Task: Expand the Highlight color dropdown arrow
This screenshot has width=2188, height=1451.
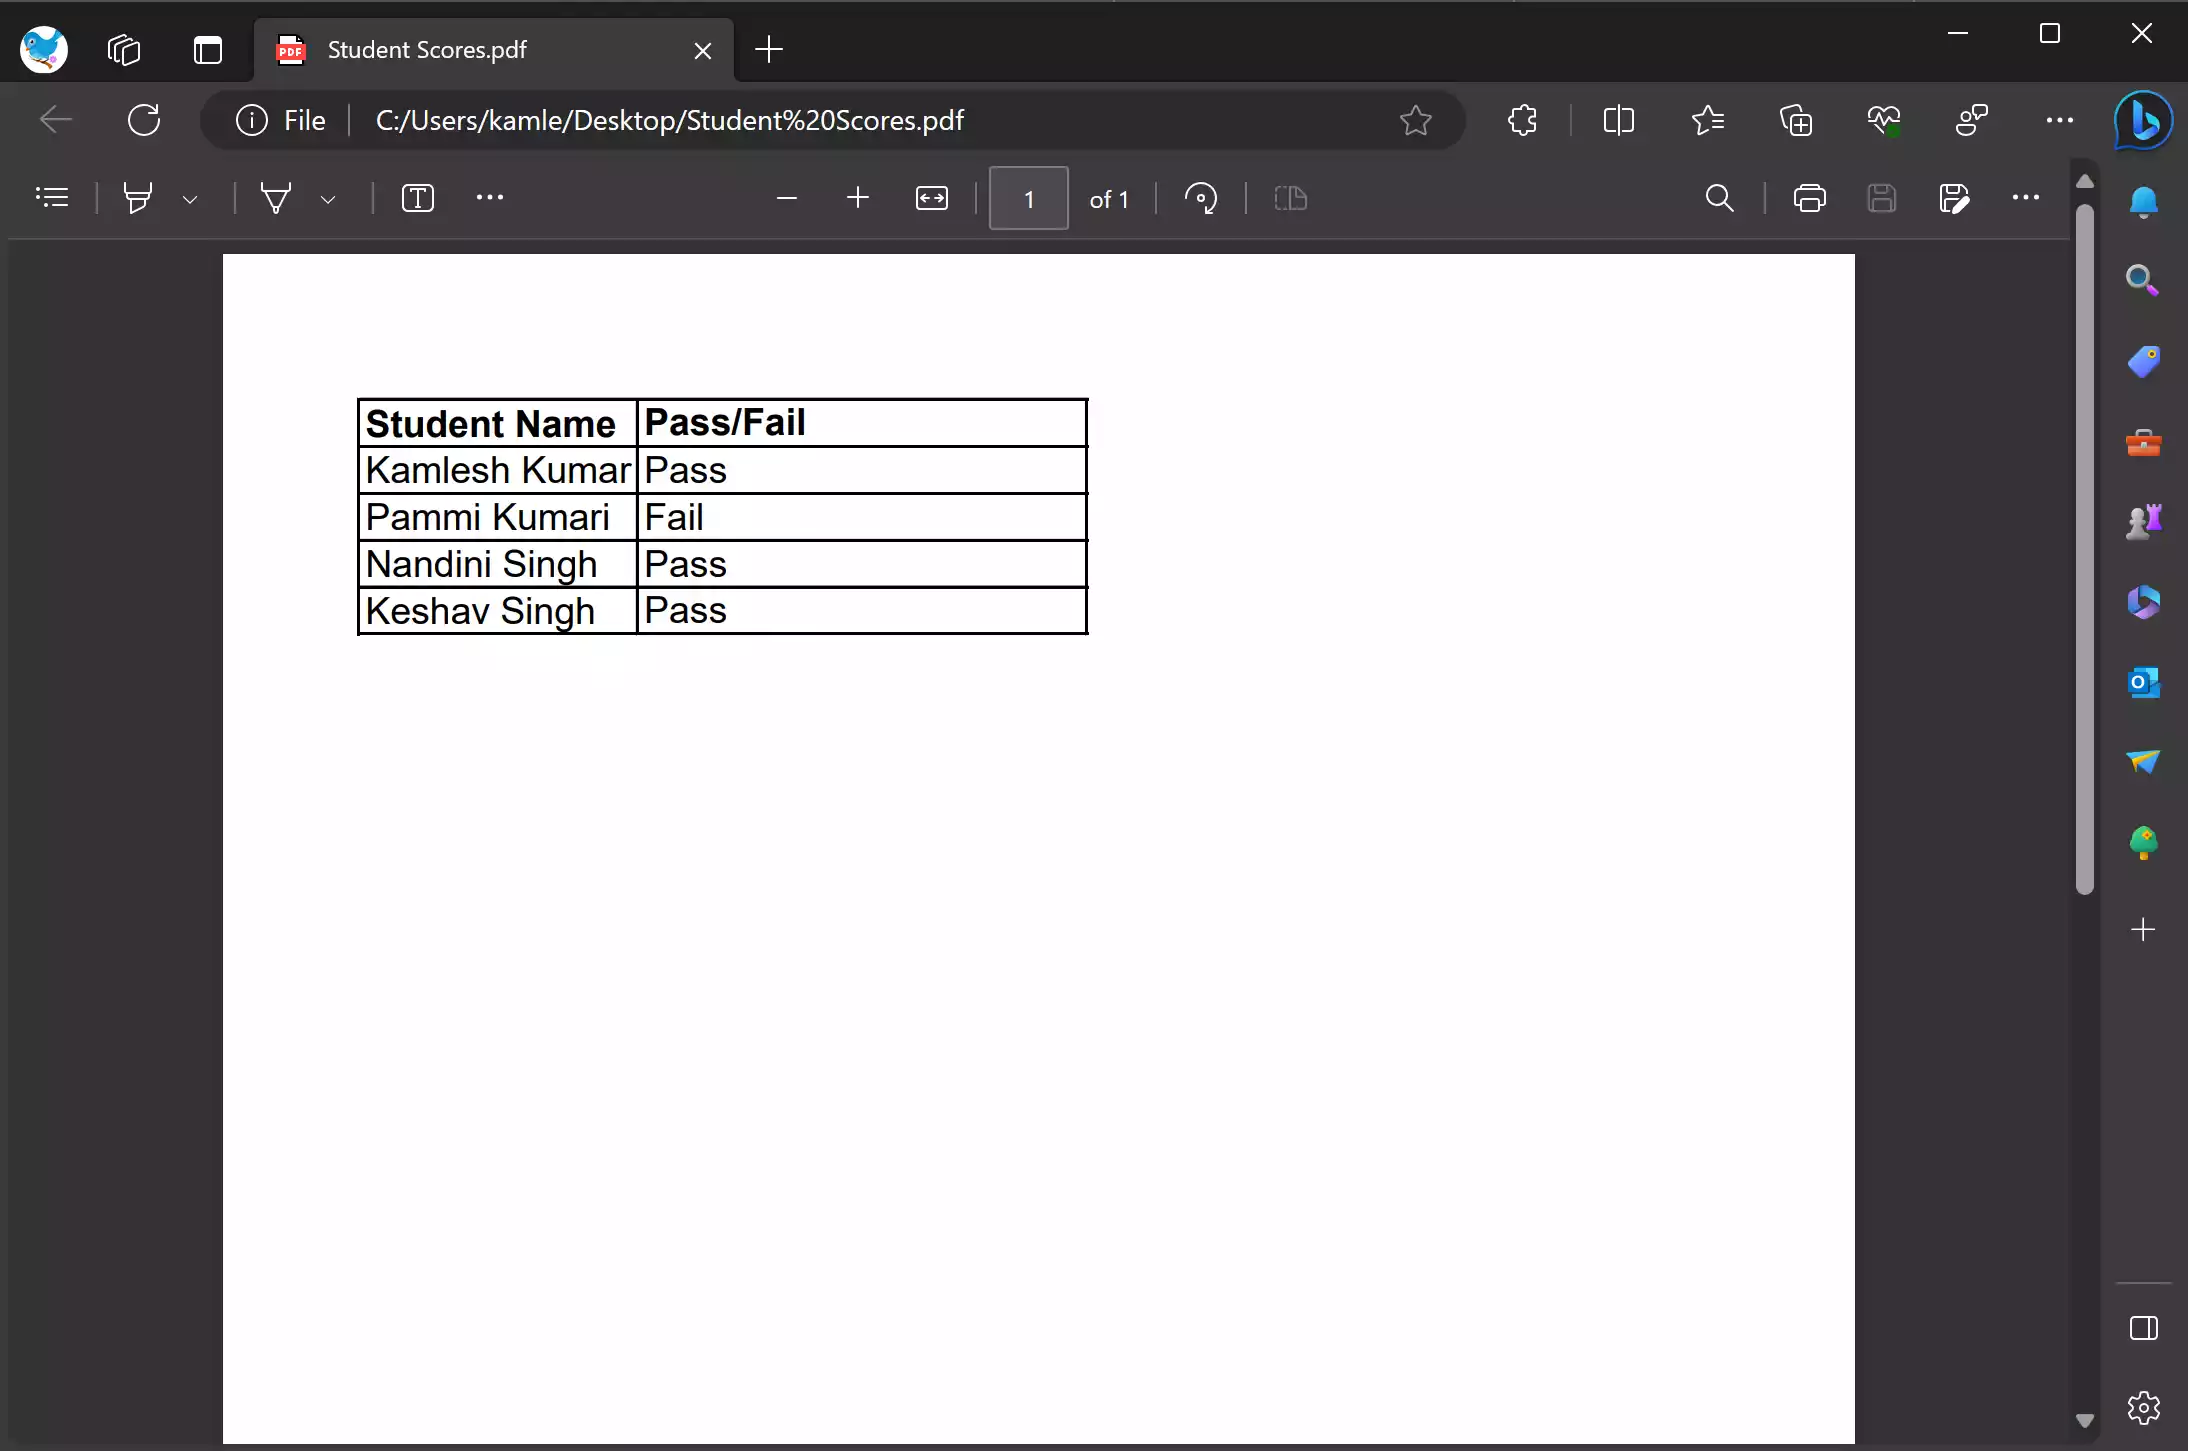Action: pyautogui.click(x=190, y=199)
